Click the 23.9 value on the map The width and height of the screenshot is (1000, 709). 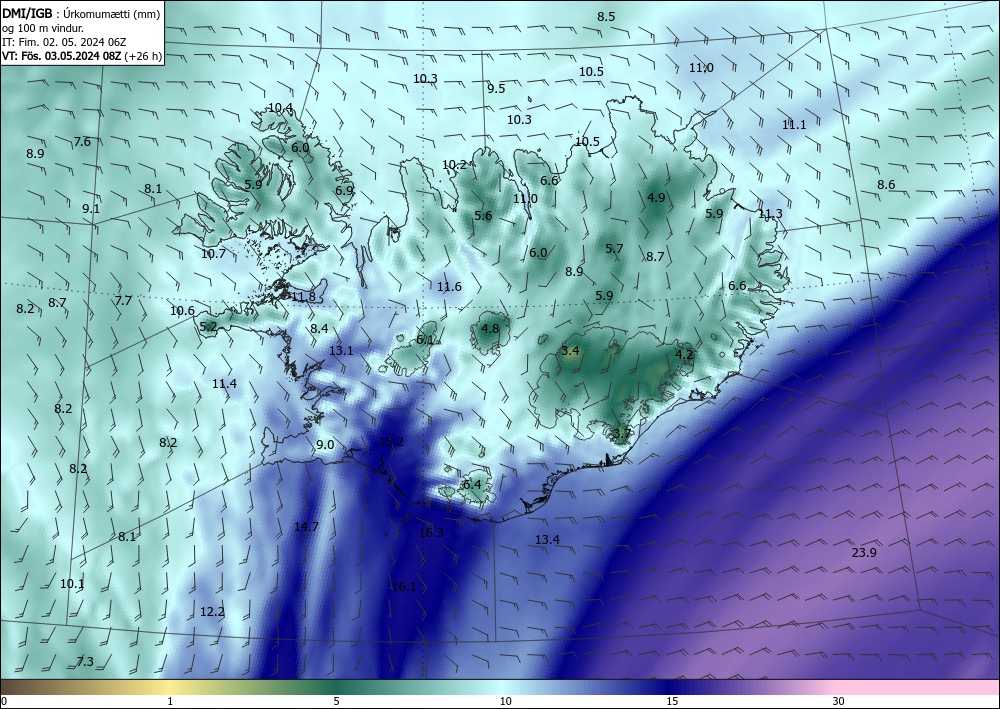point(864,553)
